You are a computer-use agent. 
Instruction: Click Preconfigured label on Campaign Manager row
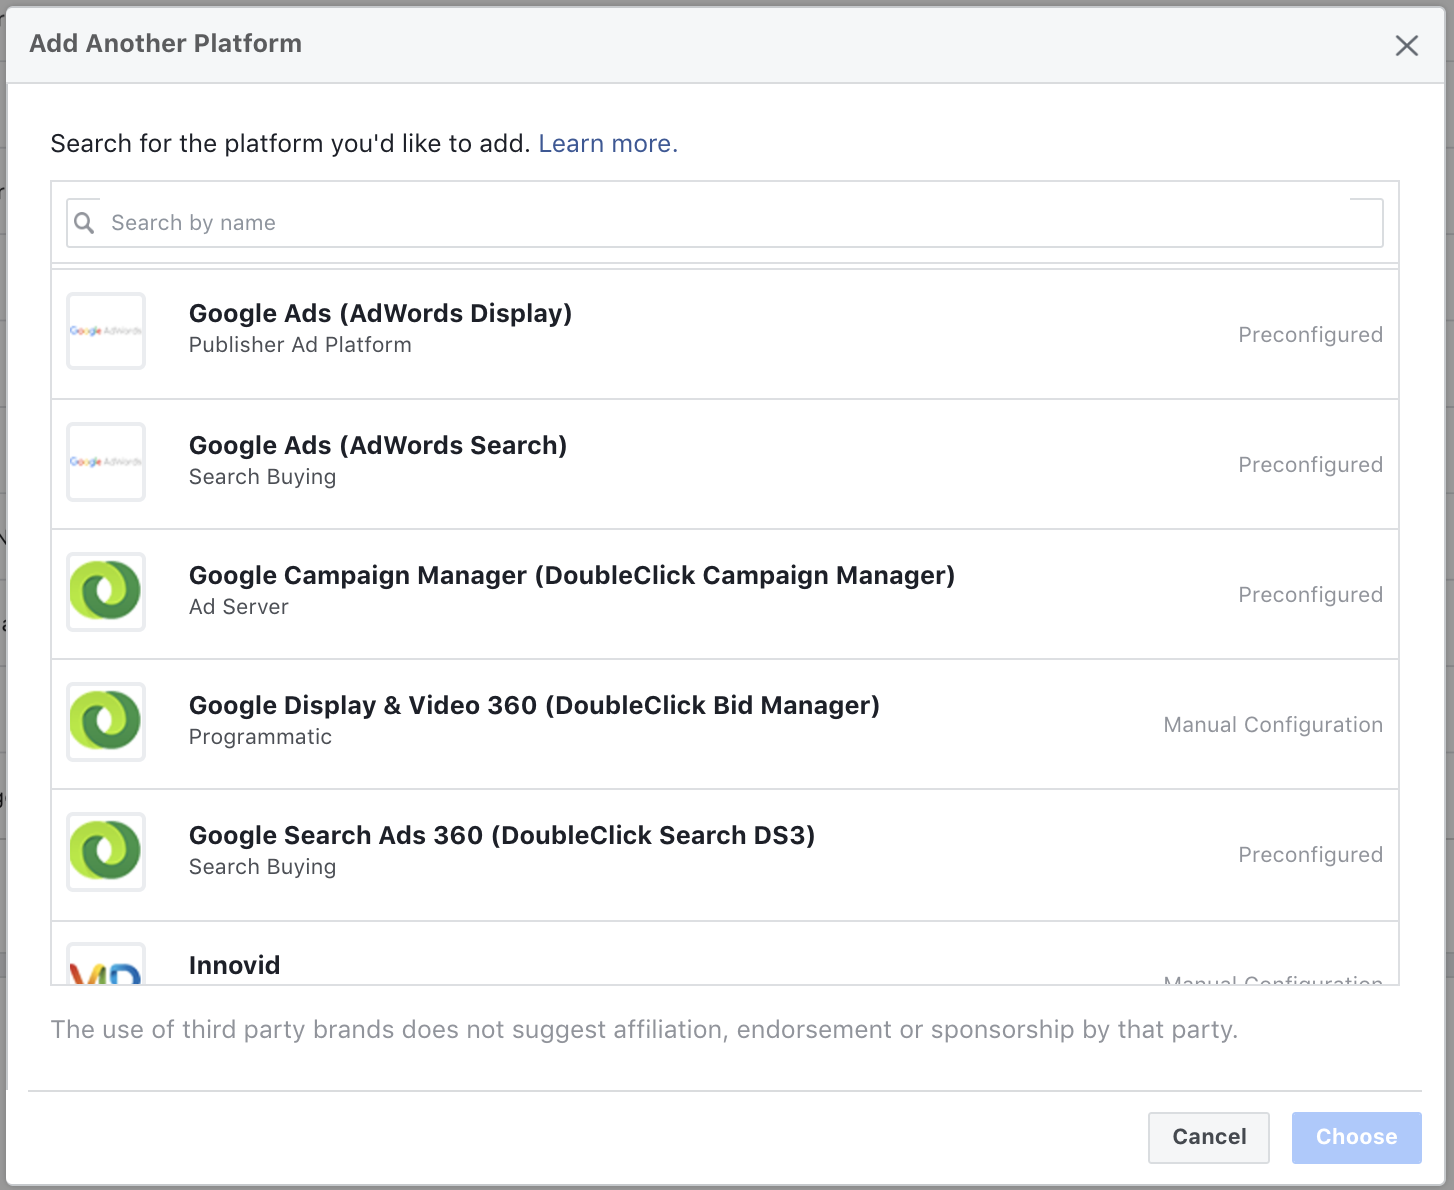coord(1311,595)
